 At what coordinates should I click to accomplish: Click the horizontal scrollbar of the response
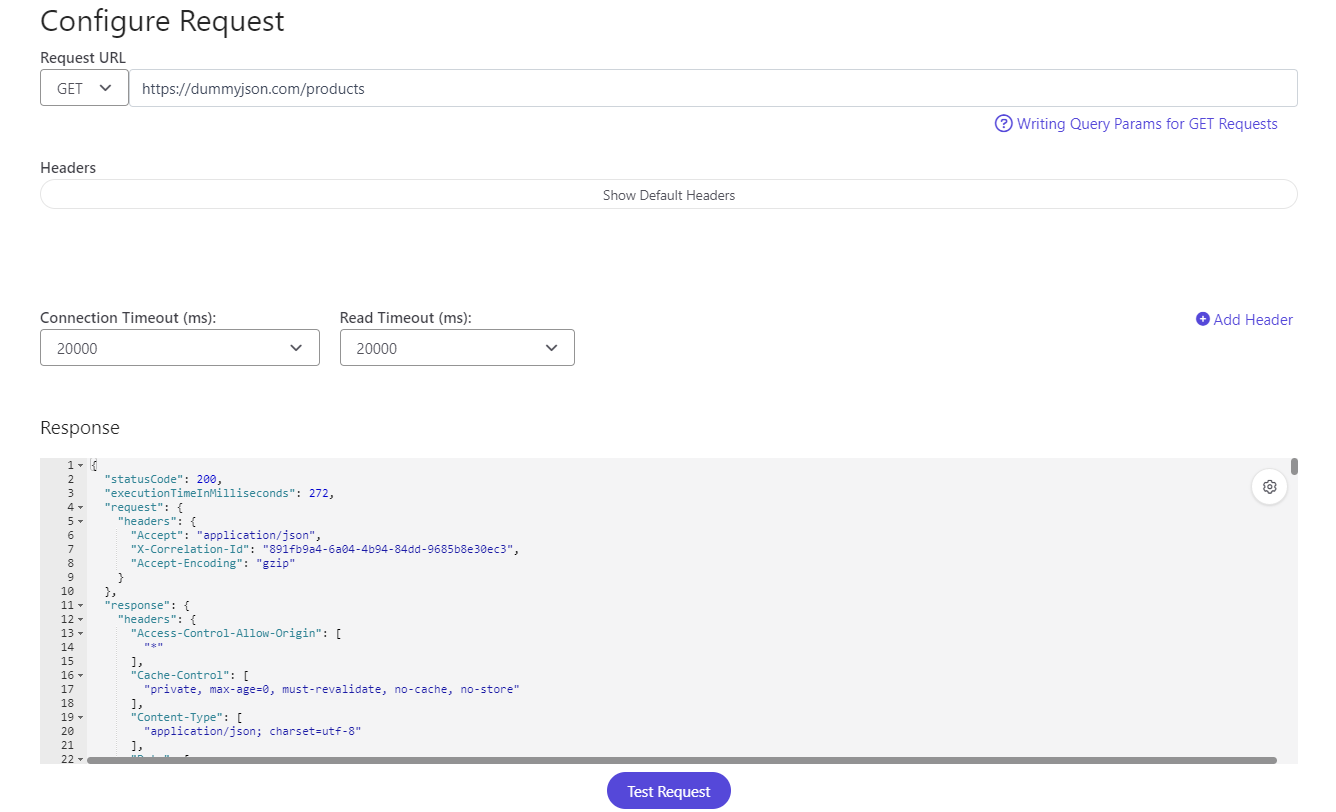tap(682, 760)
